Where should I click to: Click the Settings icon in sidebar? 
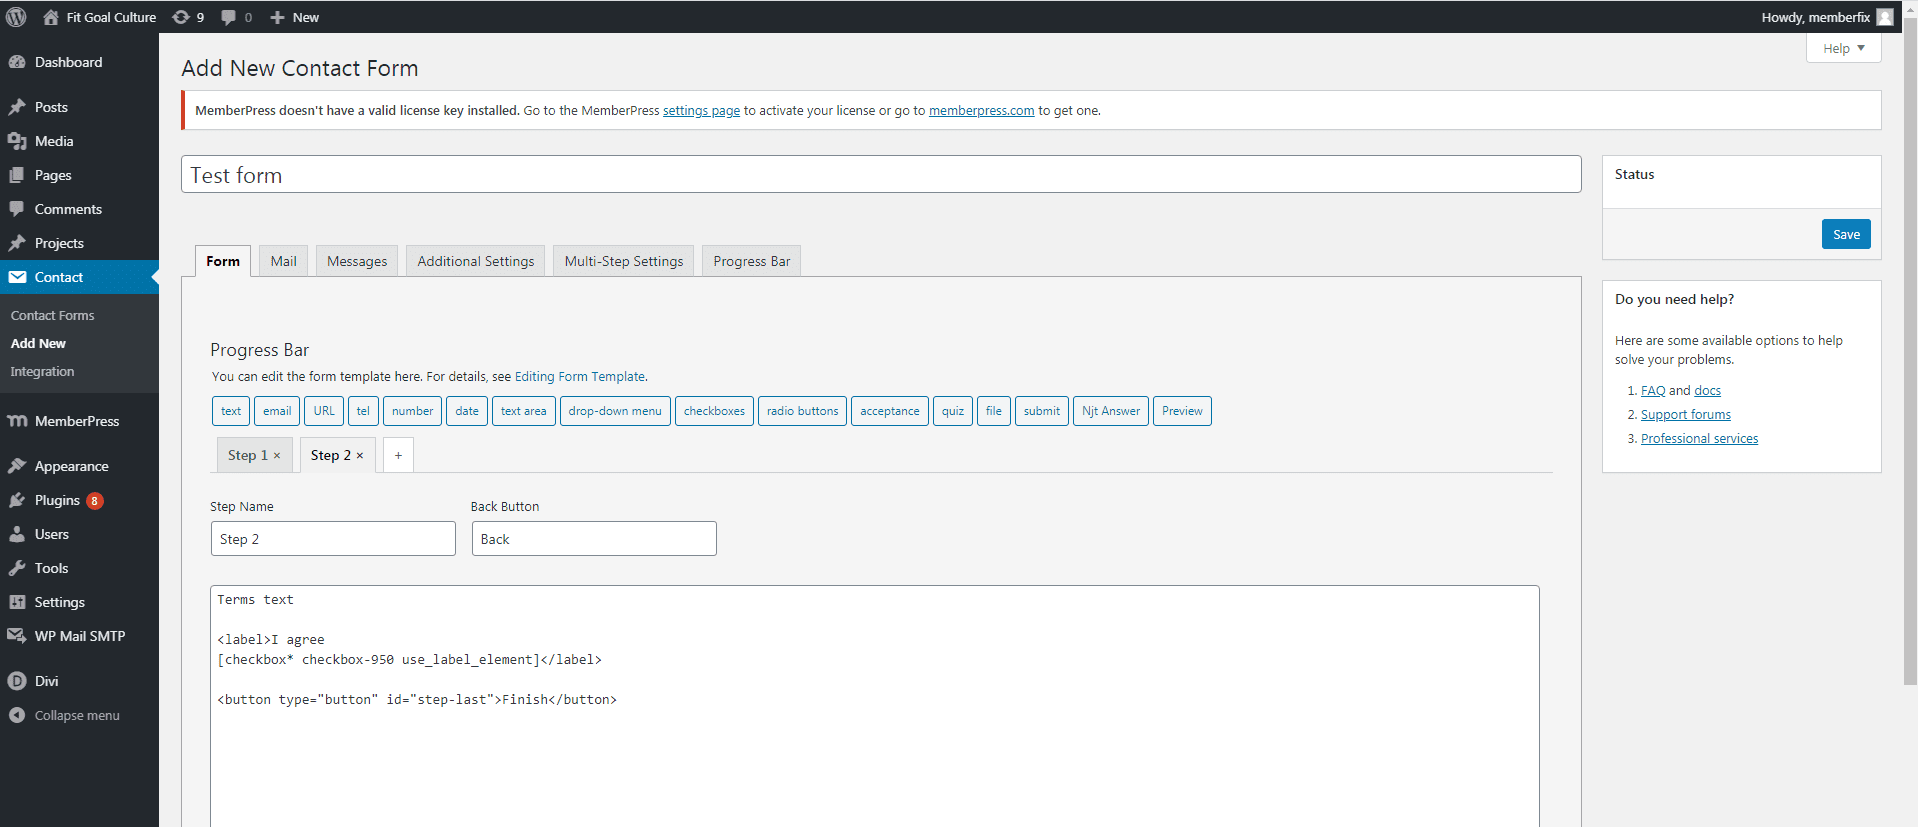[x=17, y=602]
